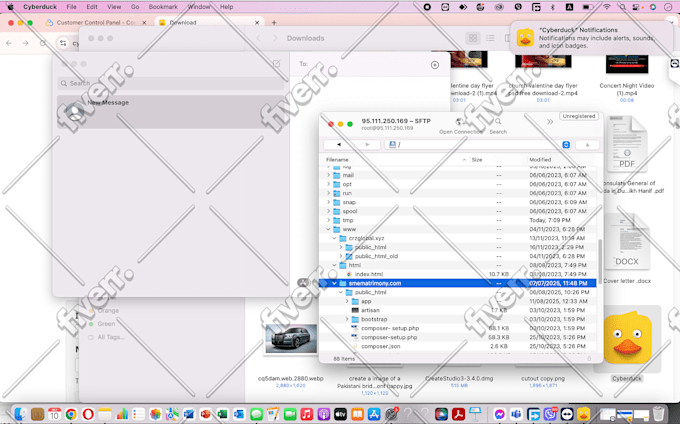Click the Open Connection icon in Cyberduck
Viewport: 680px width, 424px height.
pyautogui.click(x=460, y=122)
